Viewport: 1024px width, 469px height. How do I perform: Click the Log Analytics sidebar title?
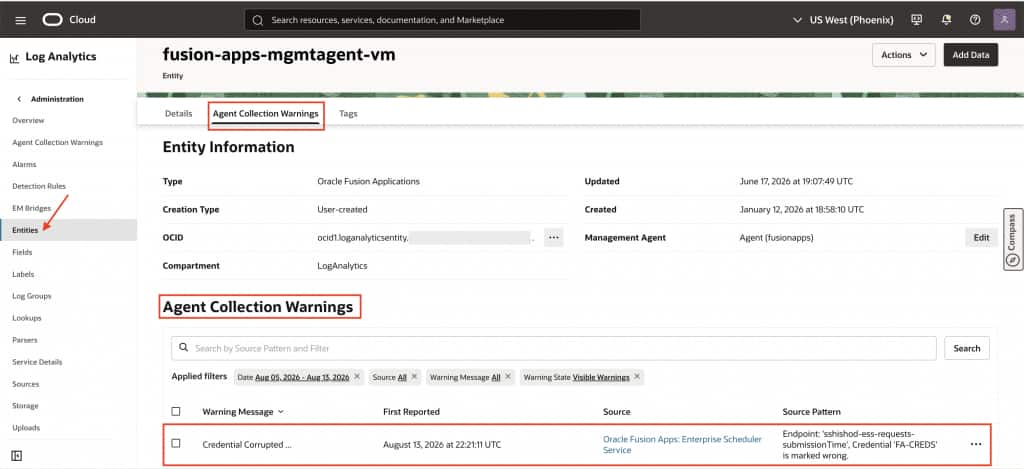point(61,57)
